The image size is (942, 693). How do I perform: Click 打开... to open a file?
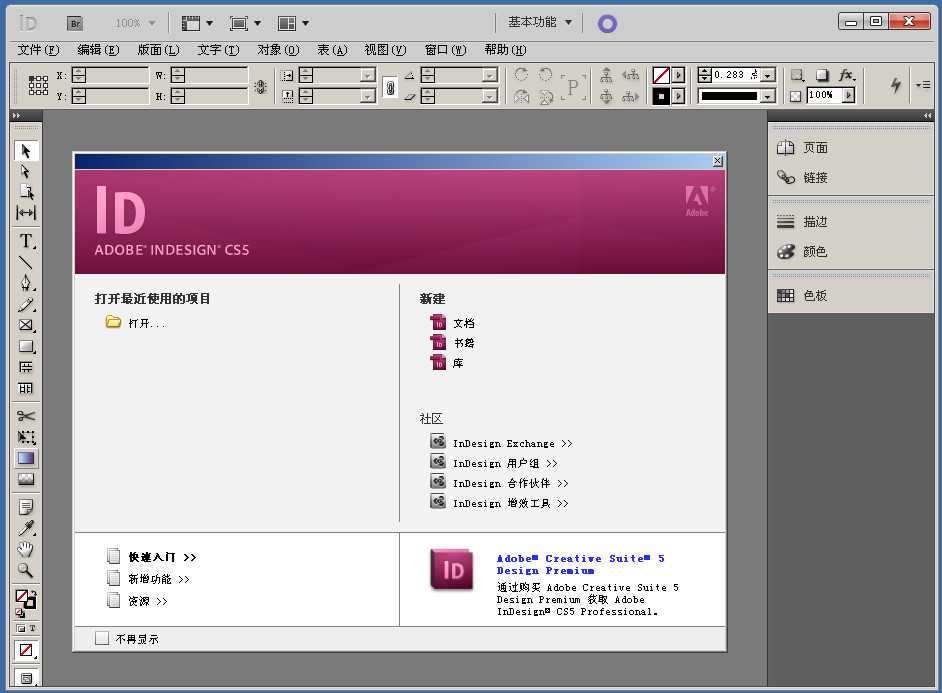[x=146, y=323]
